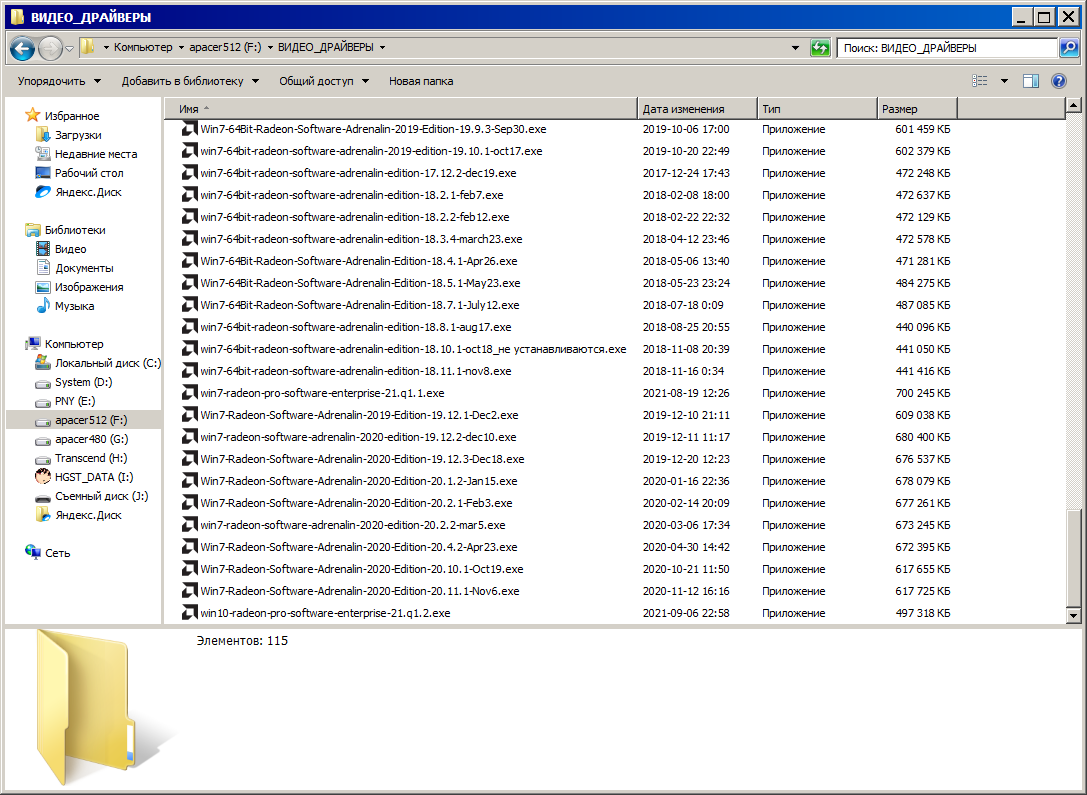Select PNY (E:) drive
Image resolution: width=1087 pixels, height=795 pixels.
[x=75, y=401]
